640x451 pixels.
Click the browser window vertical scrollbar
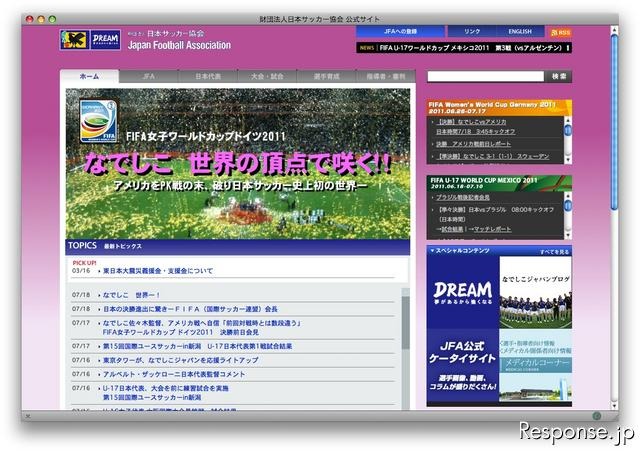[614, 122]
